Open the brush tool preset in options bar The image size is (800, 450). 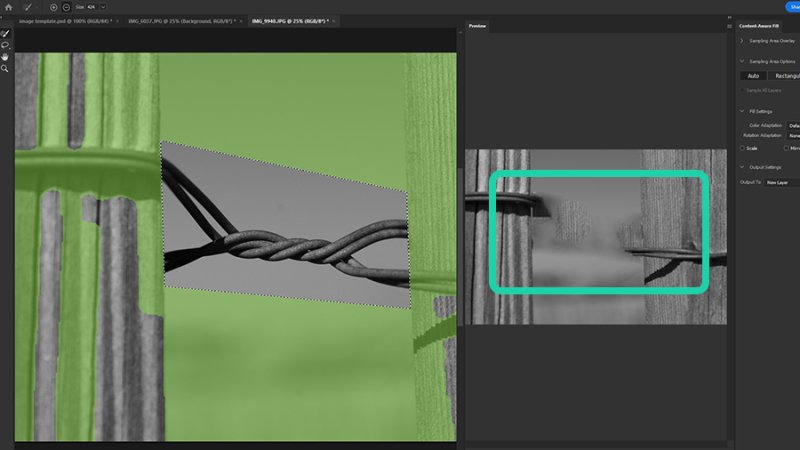(29, 7)
